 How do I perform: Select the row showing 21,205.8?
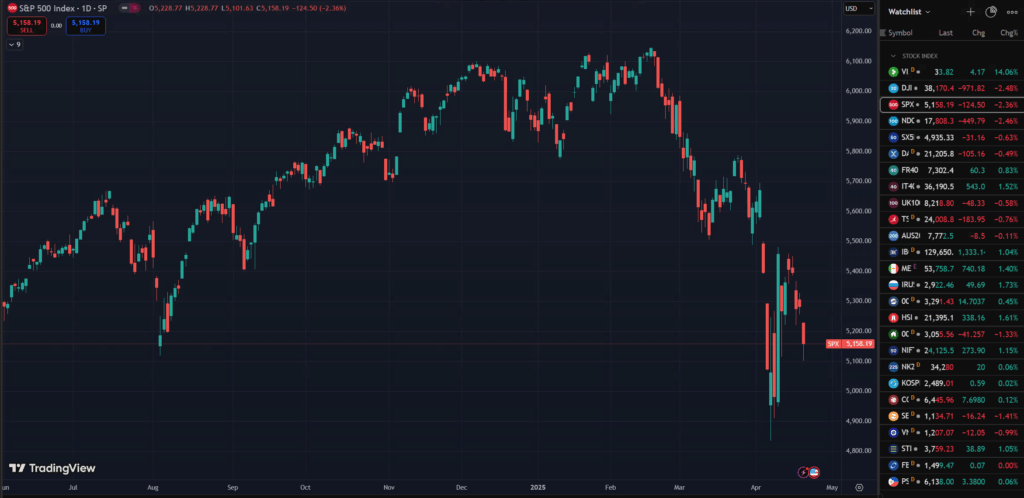[x=952, y=153]
